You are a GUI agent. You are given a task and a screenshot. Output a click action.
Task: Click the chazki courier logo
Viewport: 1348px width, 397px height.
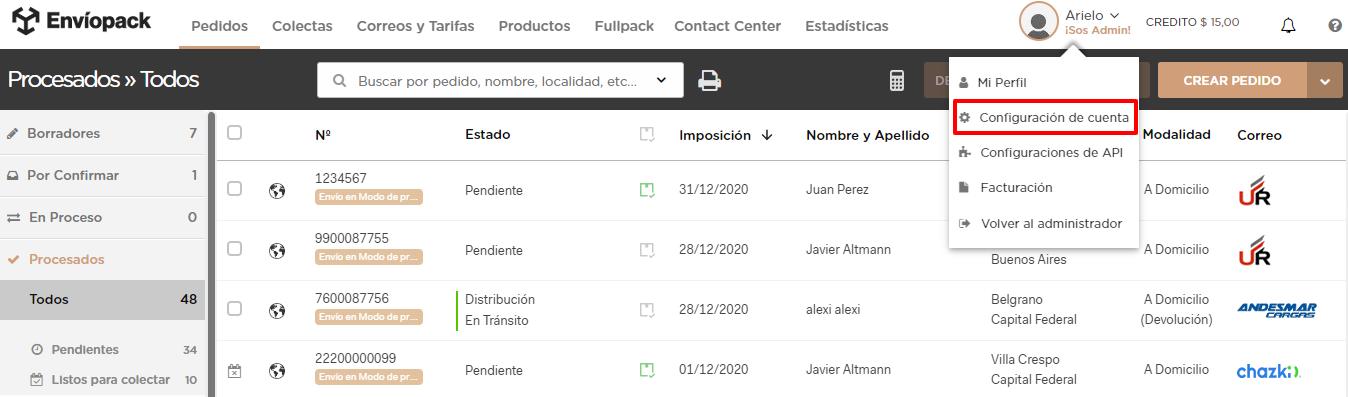pos(1267,371)
